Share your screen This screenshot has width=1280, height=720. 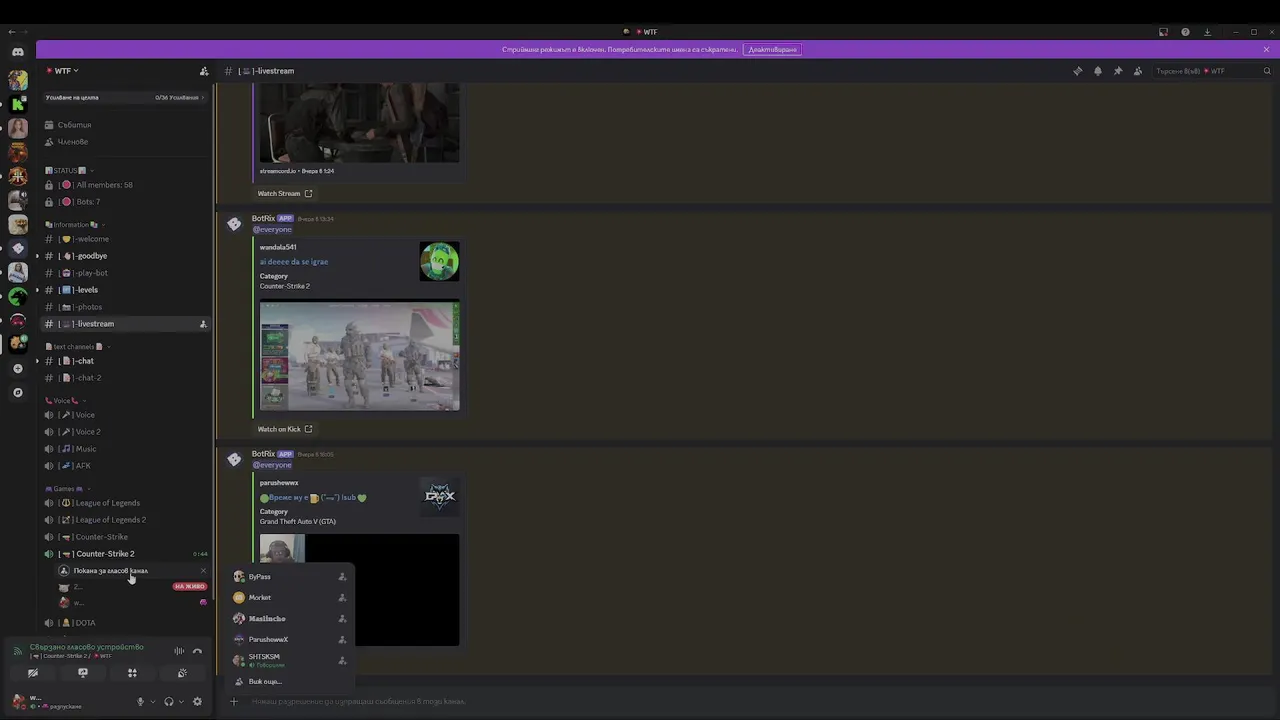point(83,673)
